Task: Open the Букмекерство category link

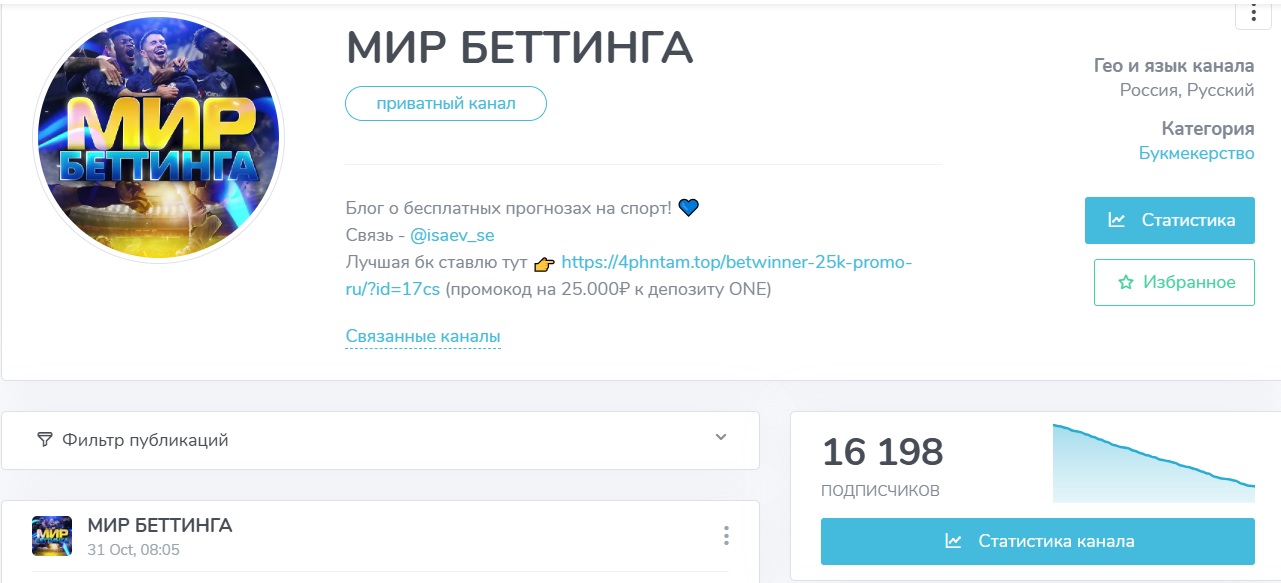Action: click(x=1195, y=153)
